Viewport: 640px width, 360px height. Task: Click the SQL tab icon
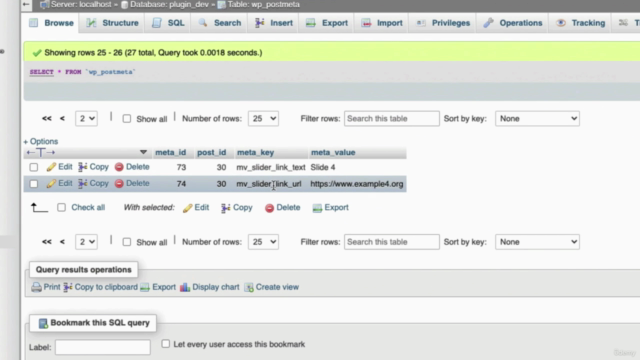pyautogui.click(x=157, y=23)
